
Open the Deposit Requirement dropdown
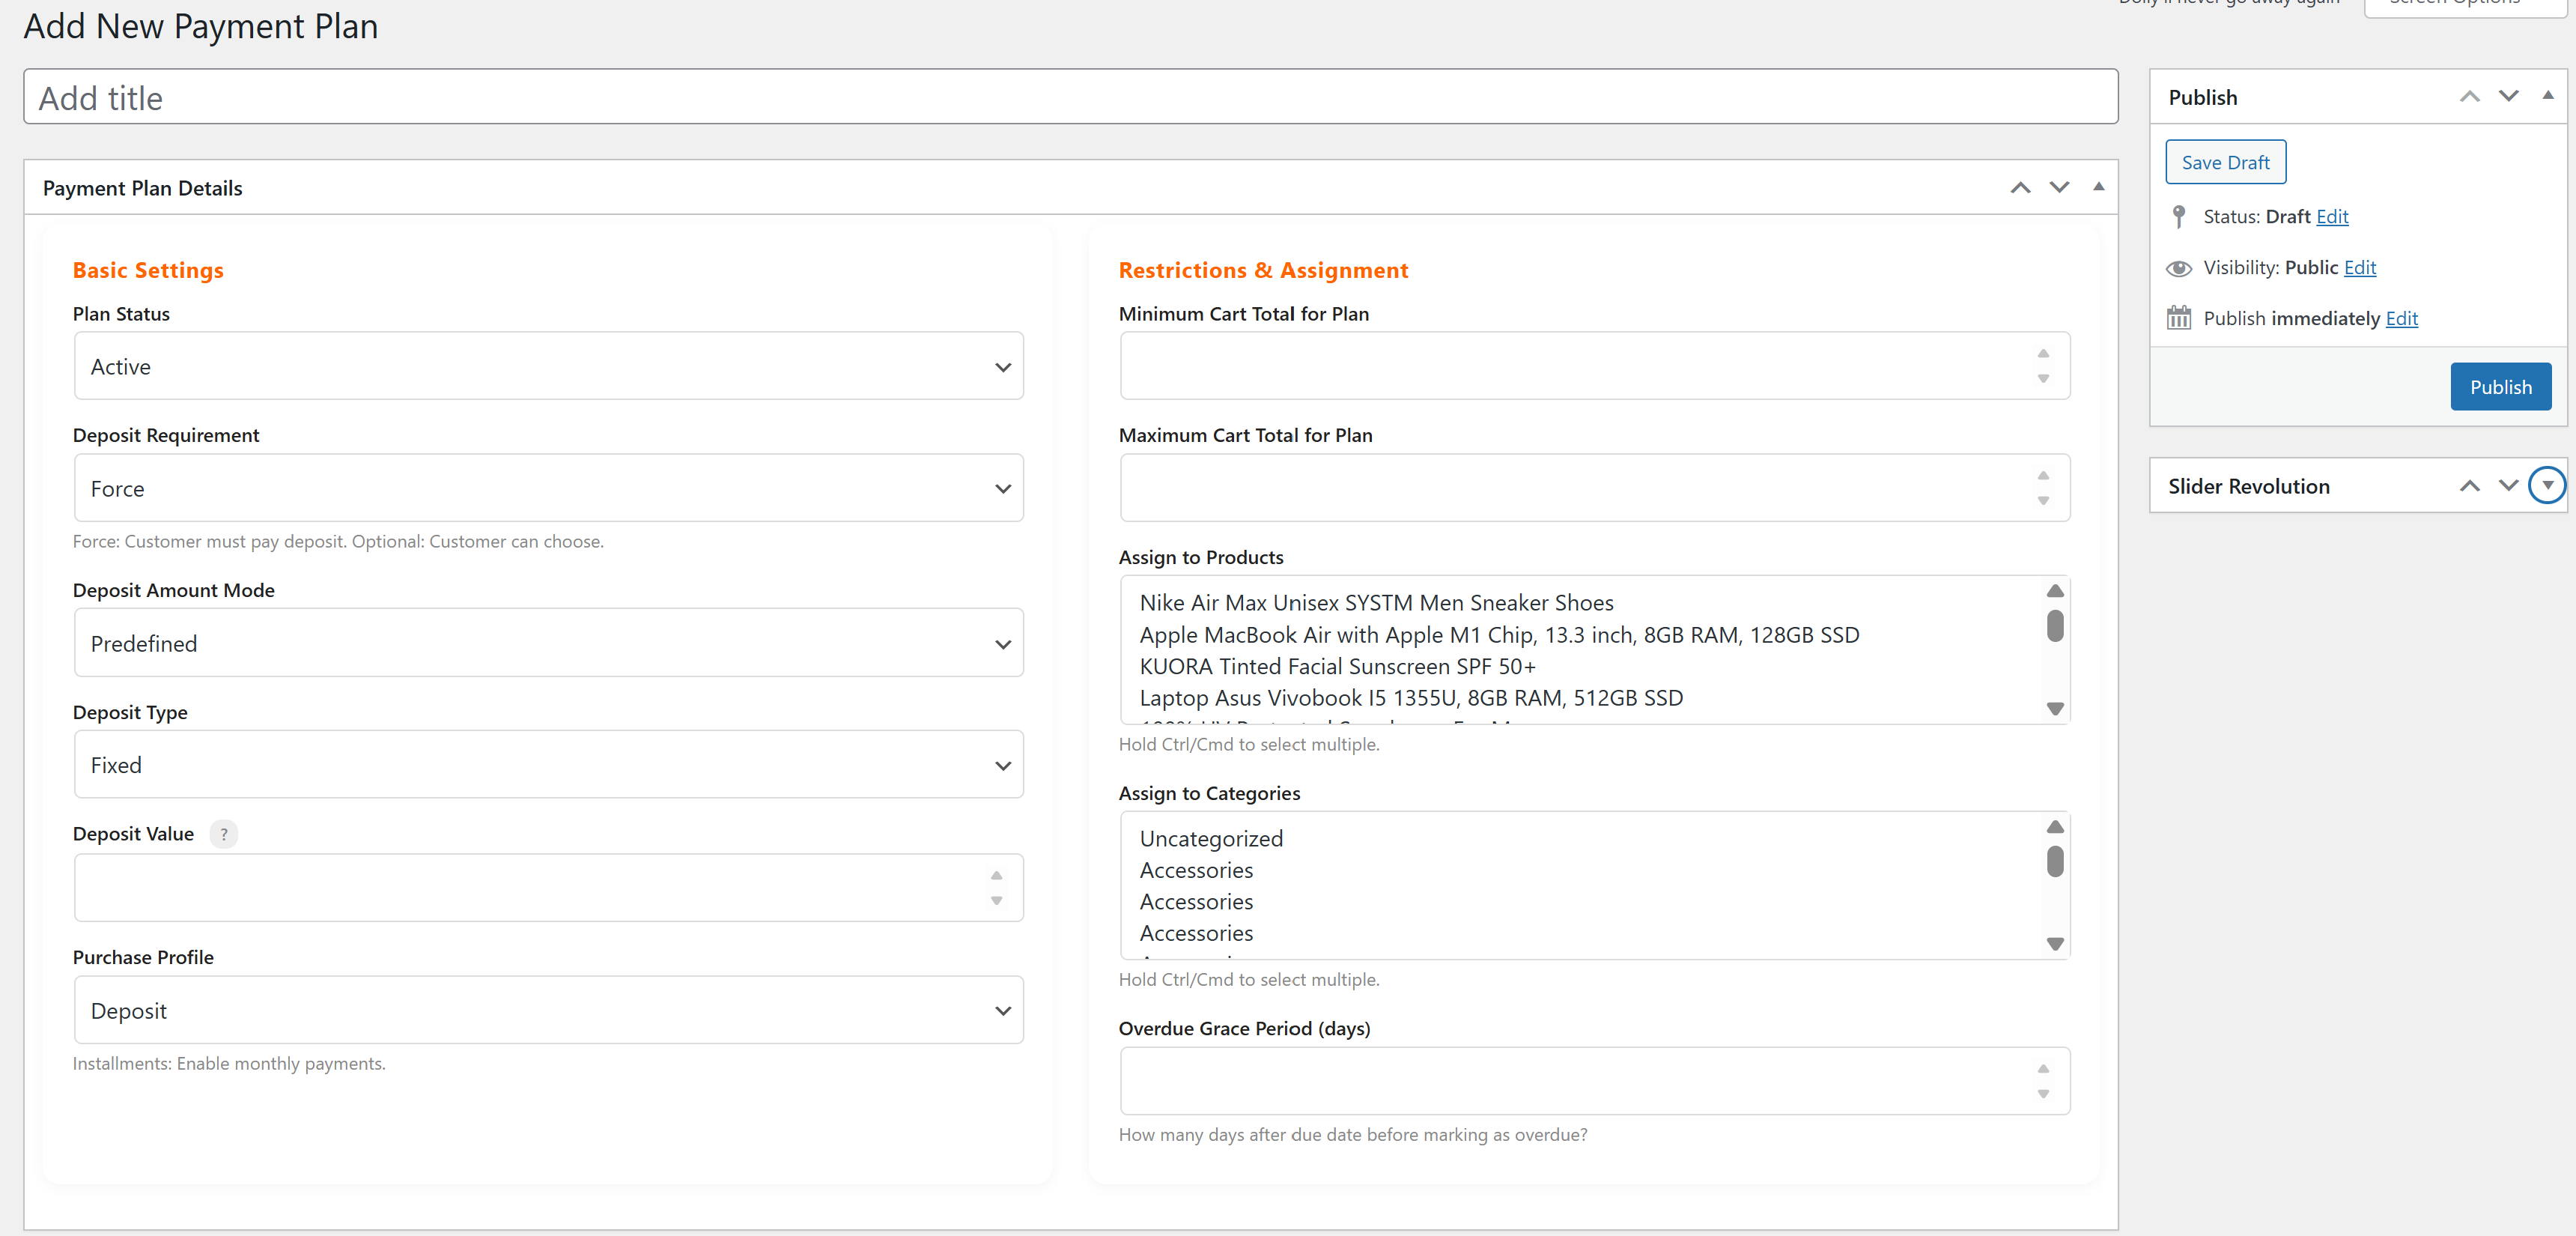[548, 489]
